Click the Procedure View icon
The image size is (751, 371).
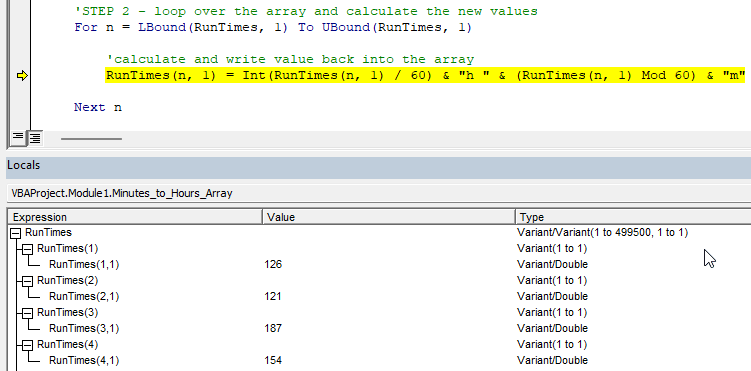[x=17, y=138]
